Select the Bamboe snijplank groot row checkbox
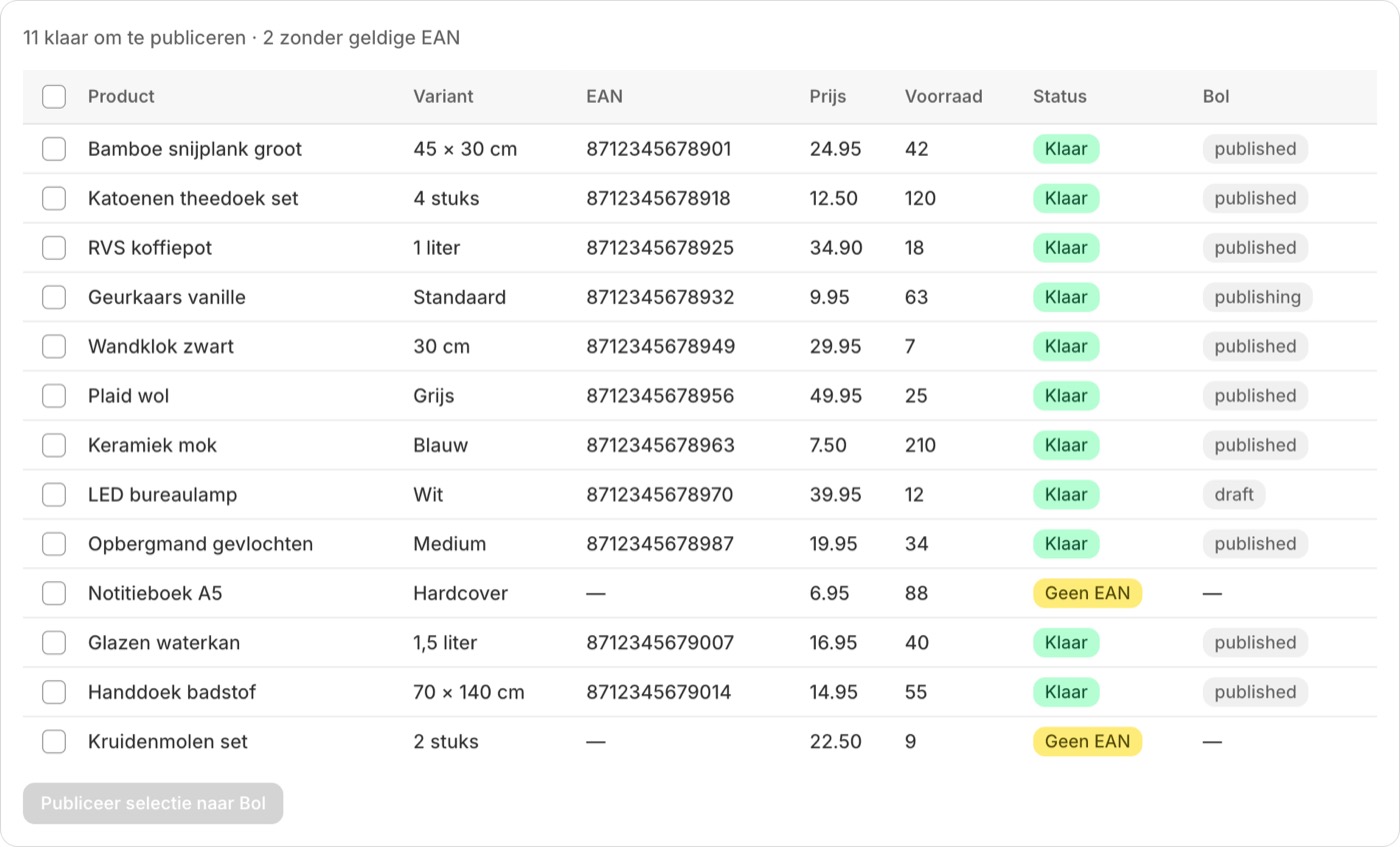 [54, 149]
